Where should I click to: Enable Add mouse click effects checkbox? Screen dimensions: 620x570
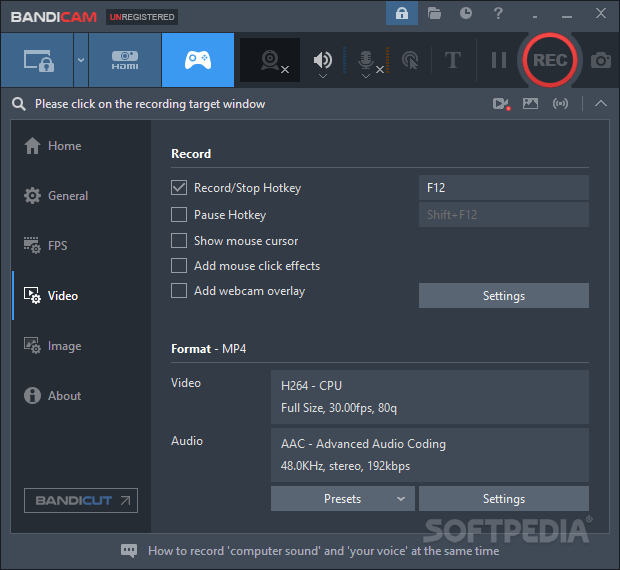coord(179,266)
